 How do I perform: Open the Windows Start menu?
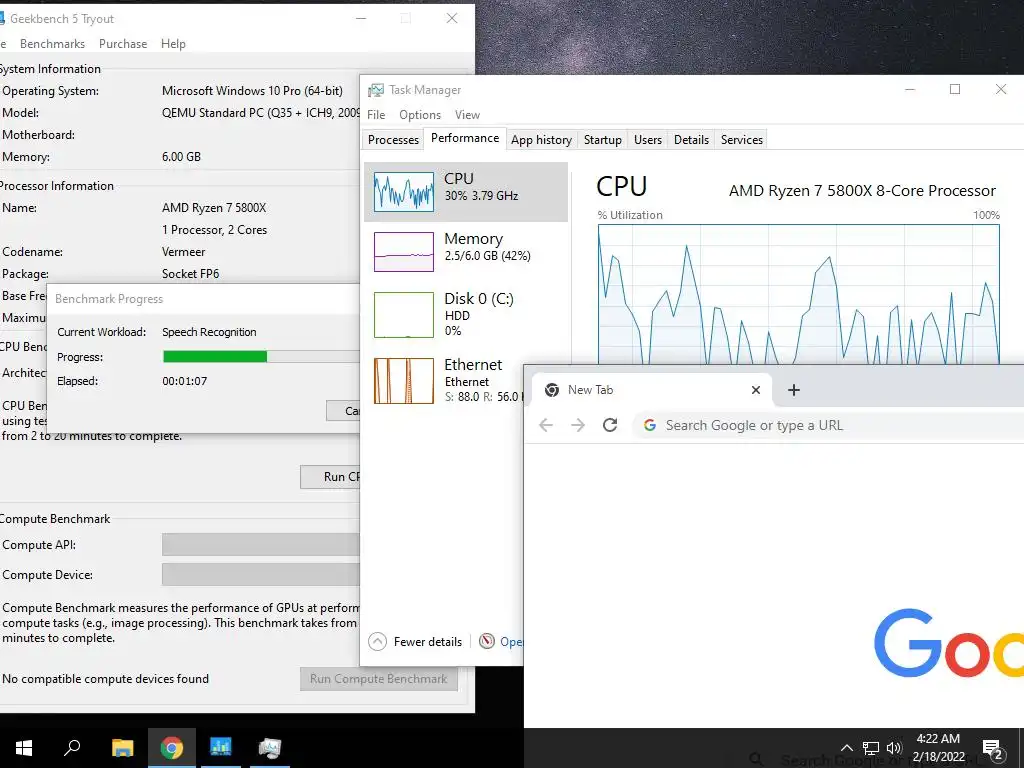tap(24, 748)
